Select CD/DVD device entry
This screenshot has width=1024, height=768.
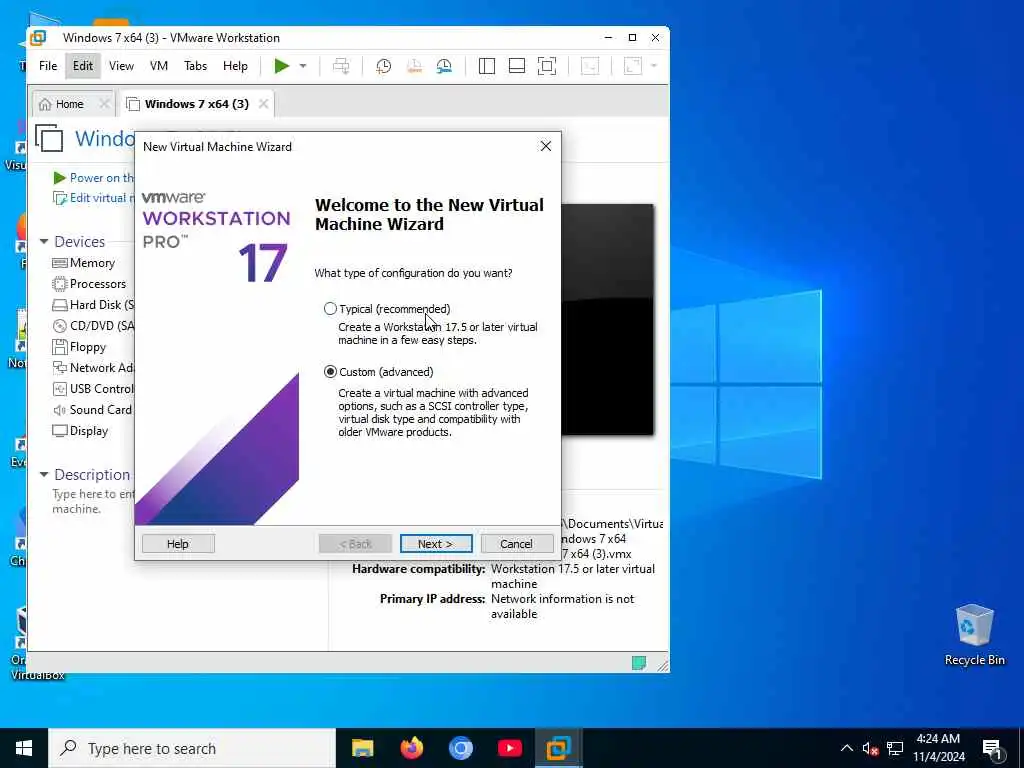(x=93, y=325)
